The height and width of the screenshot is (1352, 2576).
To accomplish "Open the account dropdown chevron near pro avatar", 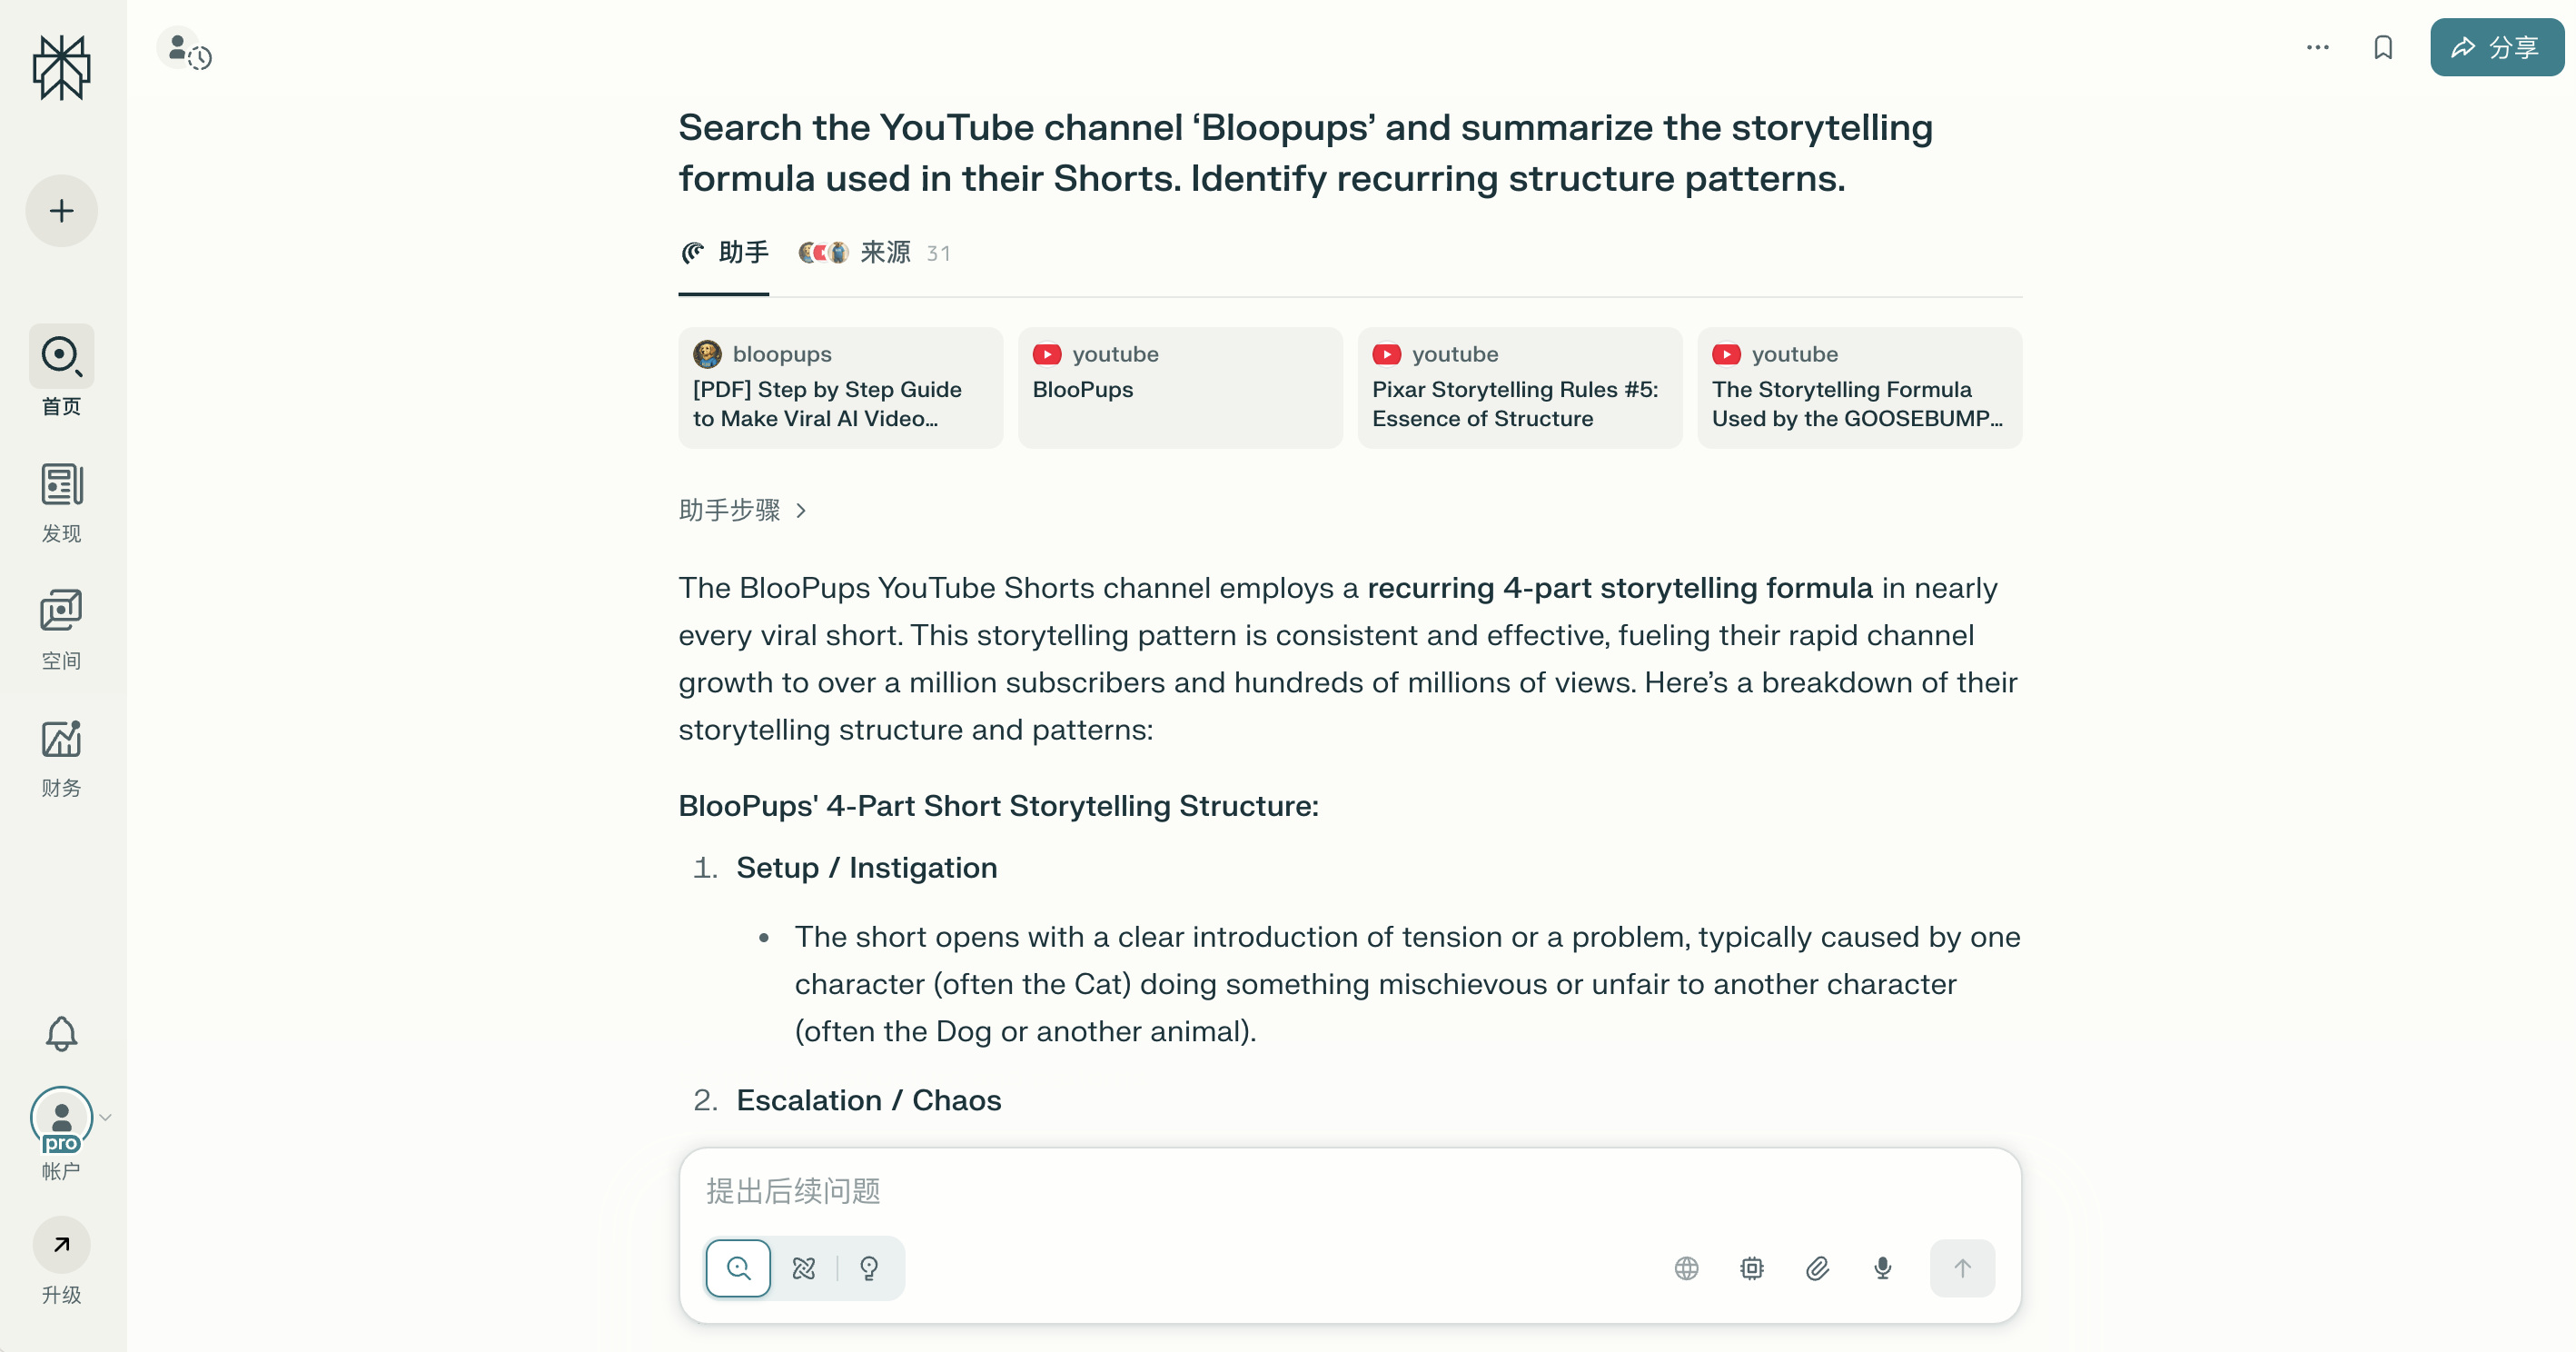I will pyautogui.click(x=106, y=1118).
